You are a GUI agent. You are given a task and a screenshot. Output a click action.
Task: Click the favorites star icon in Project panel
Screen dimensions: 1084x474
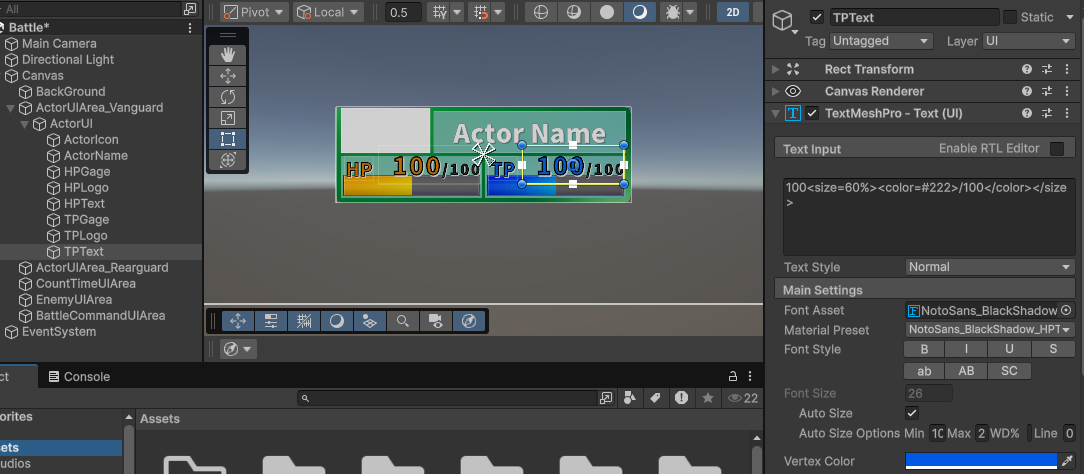point(708,398)
